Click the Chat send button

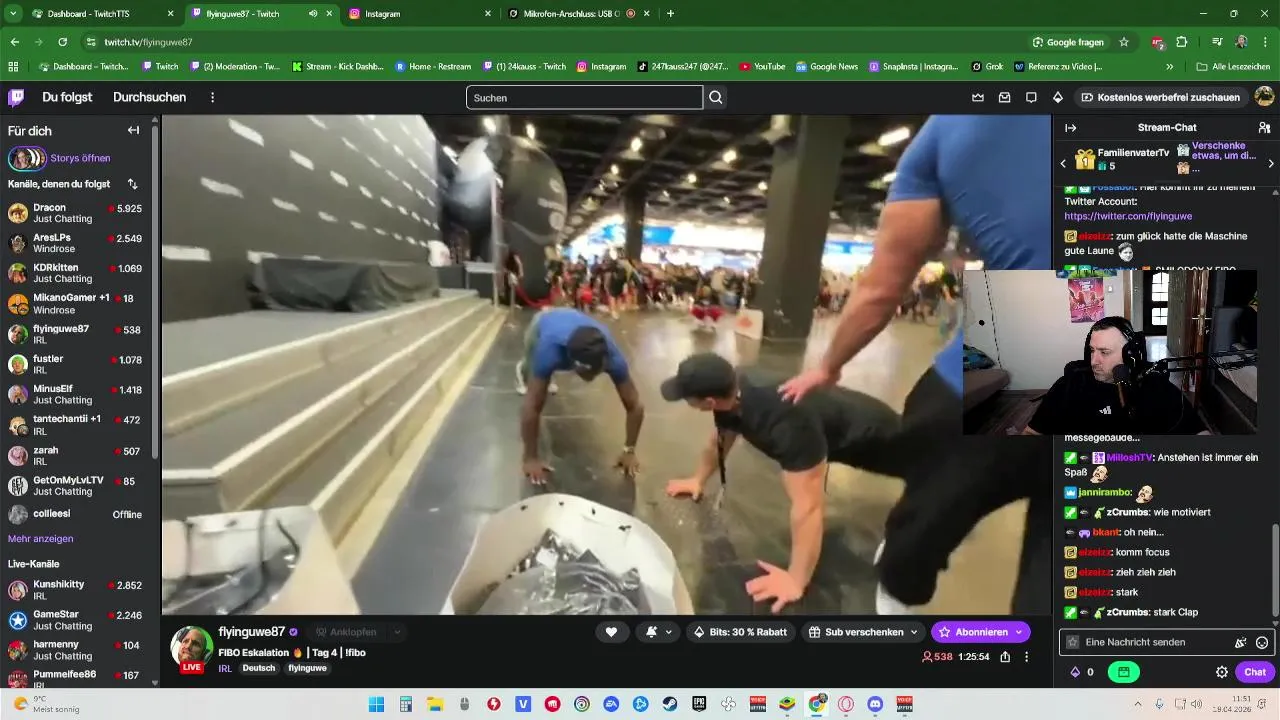tap(1255, 672)
